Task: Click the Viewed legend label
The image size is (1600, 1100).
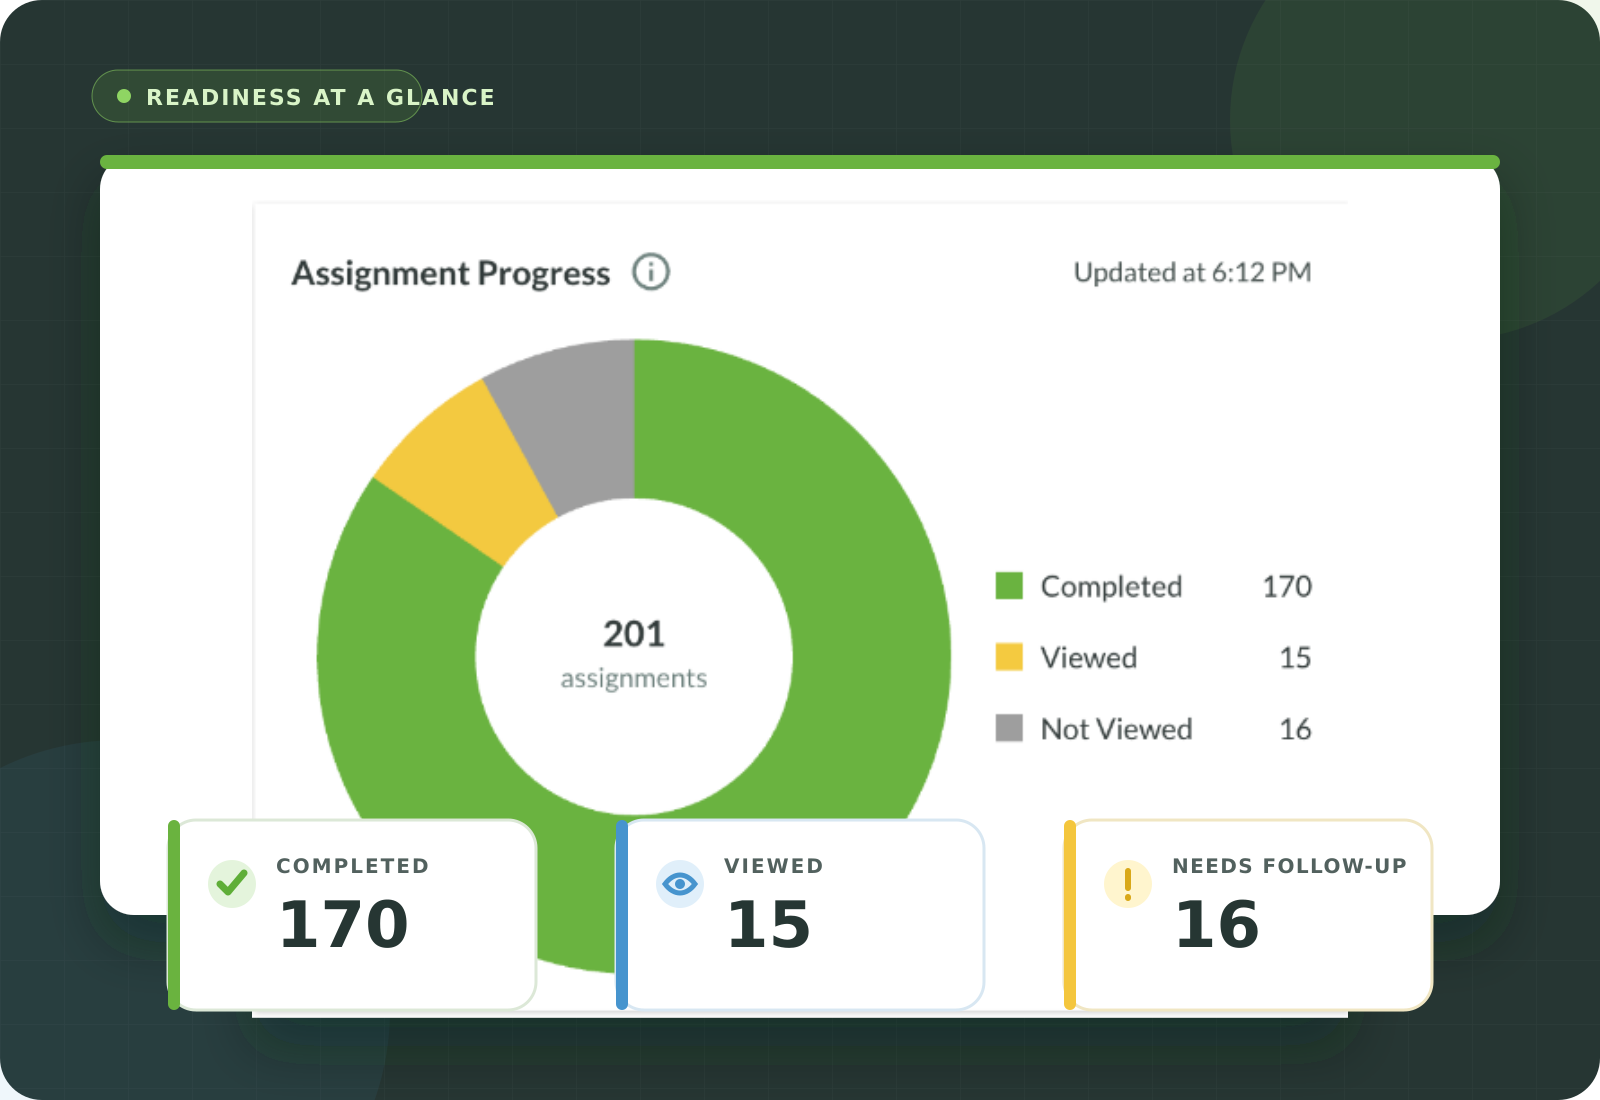Action: 1089,657
